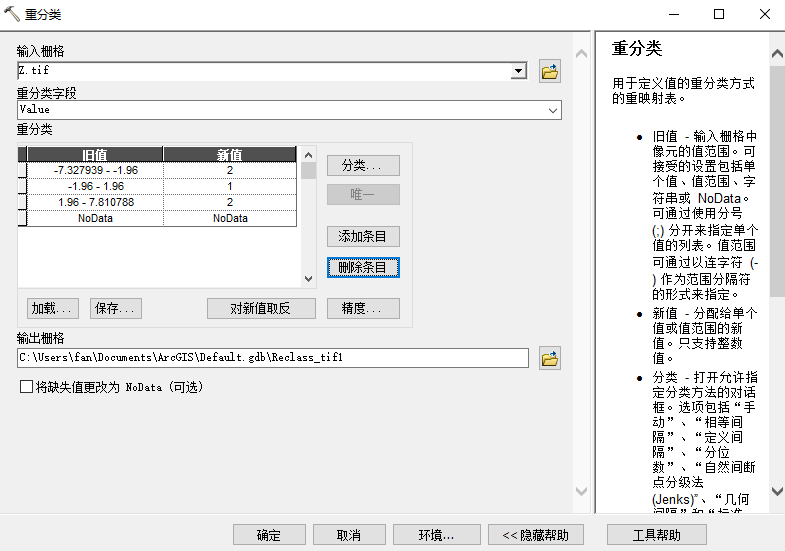Click main dialog scroll up arrow
This screenshot has height=551, width=785.
581,53
